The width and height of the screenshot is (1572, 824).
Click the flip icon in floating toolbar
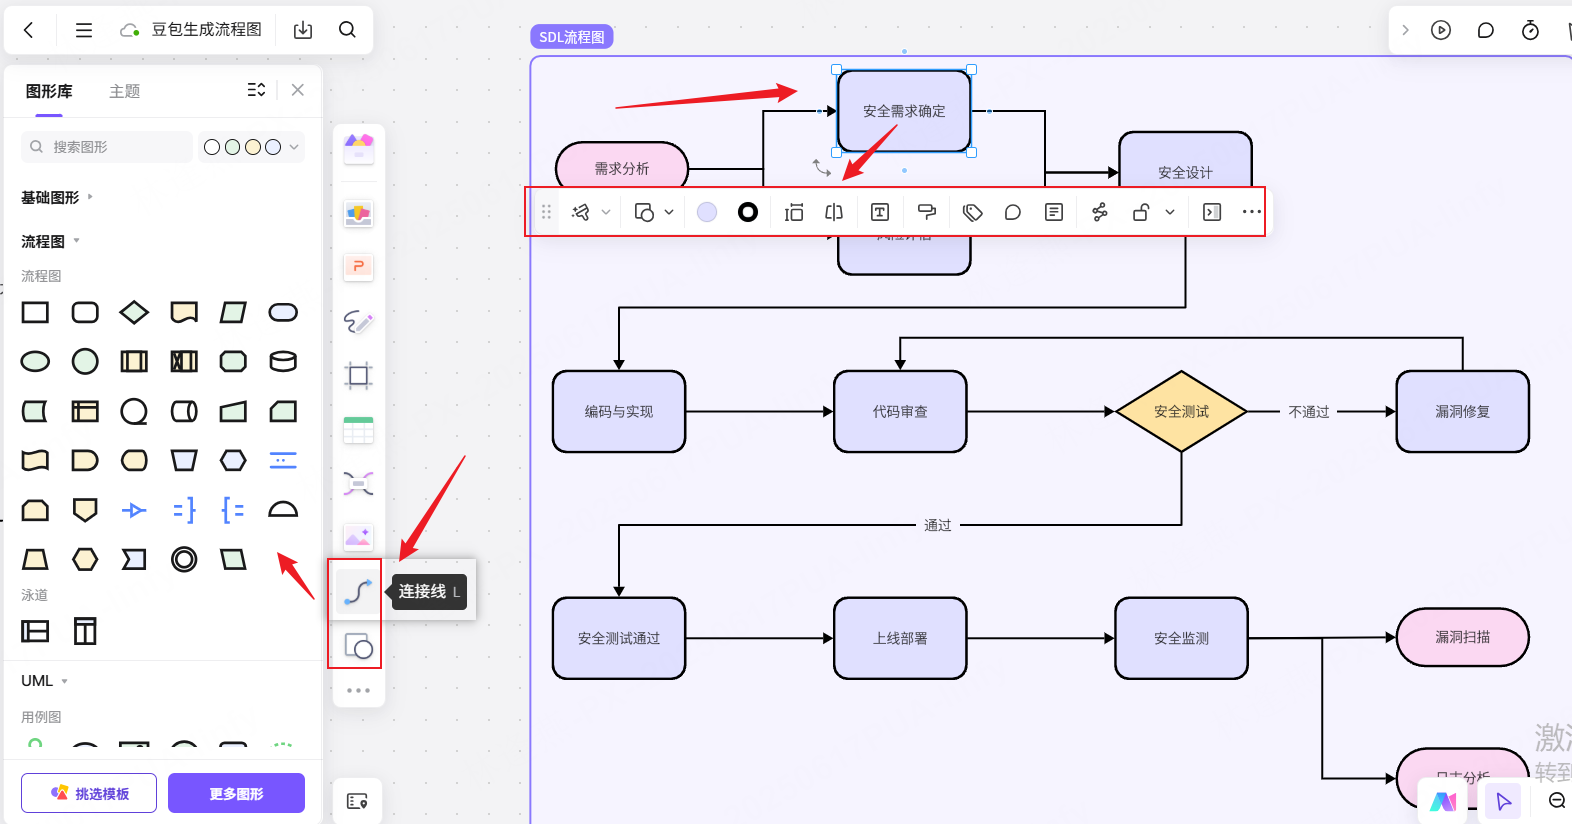(834, 212)
